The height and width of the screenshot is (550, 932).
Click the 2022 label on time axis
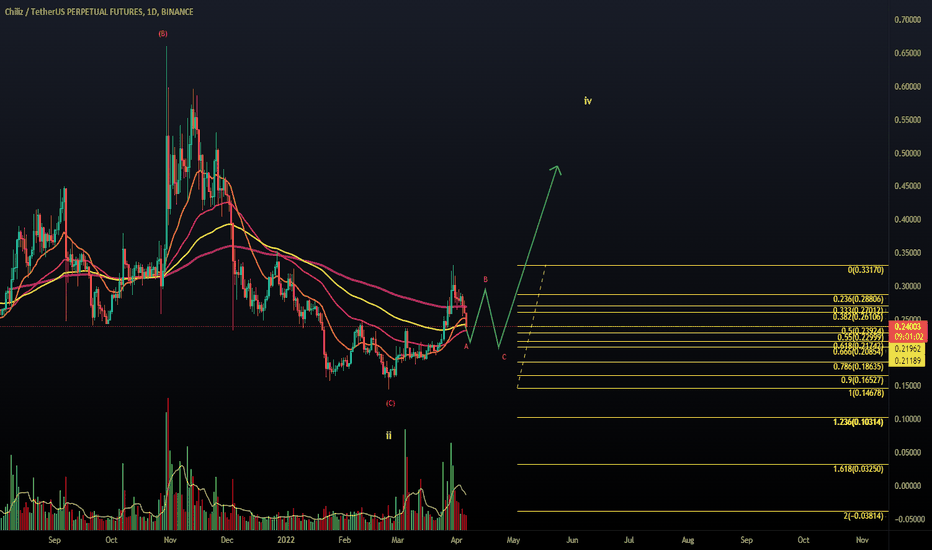click(286, 540)
